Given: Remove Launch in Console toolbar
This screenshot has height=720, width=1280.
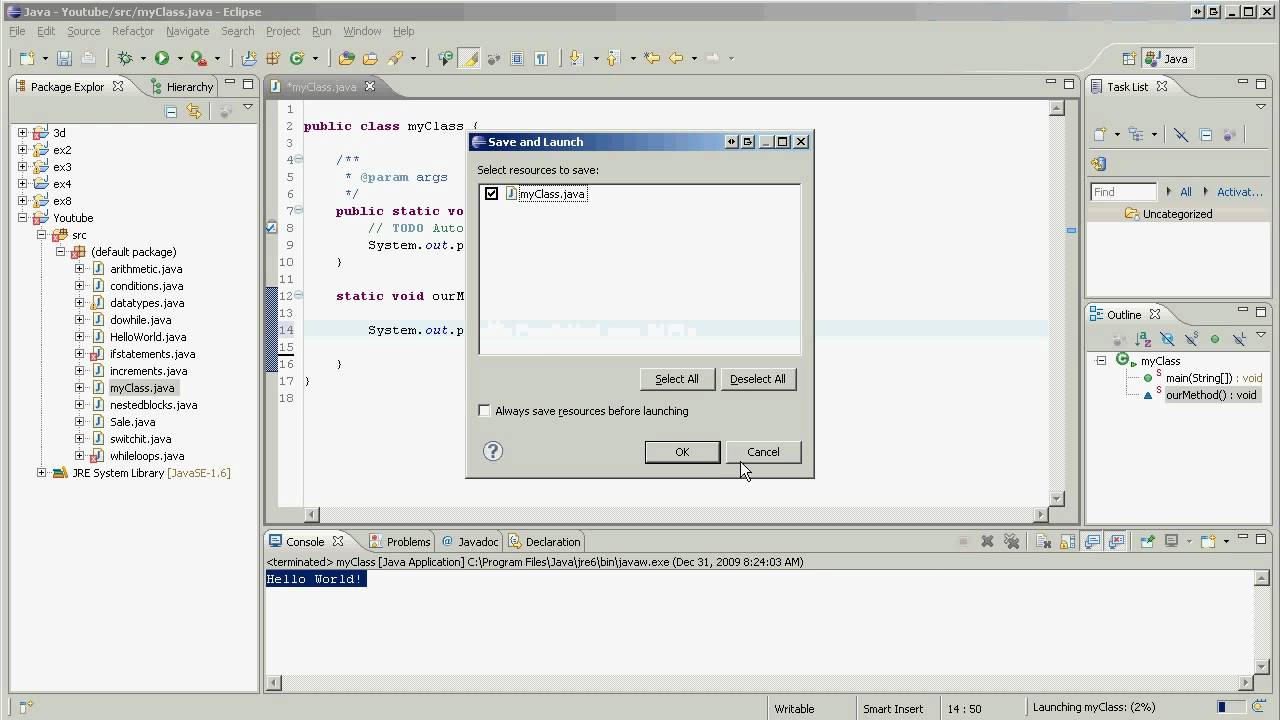Looking at the screenshot, I should click(x=987, y=542).
